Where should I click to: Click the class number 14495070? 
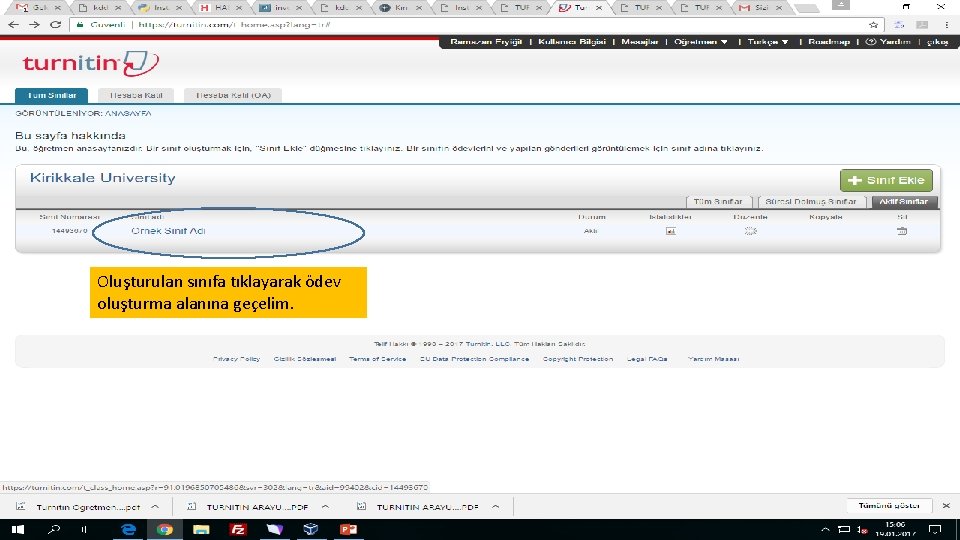70,231
